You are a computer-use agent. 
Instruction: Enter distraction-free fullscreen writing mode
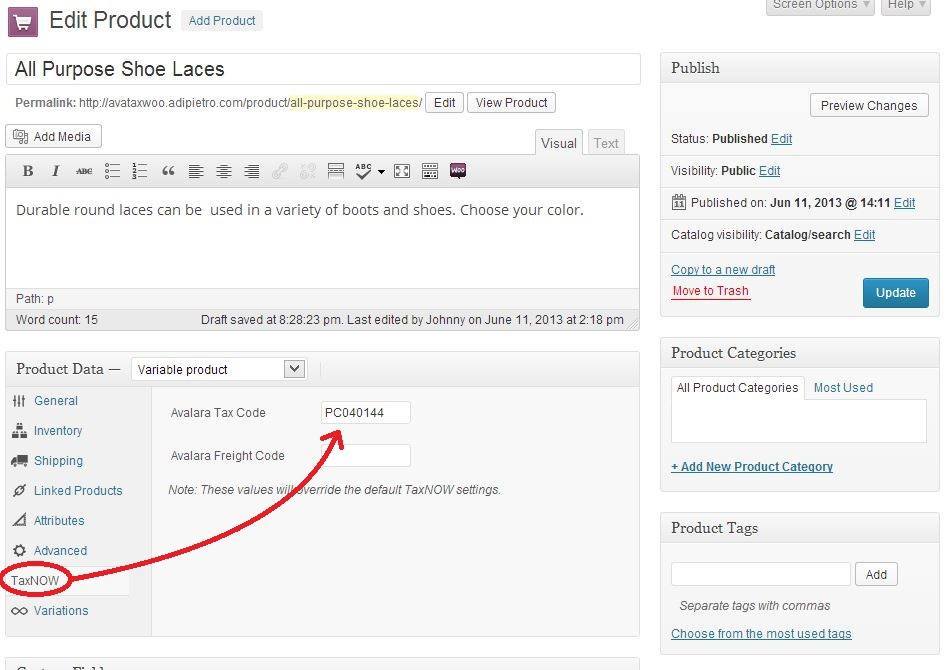point(402,171)
